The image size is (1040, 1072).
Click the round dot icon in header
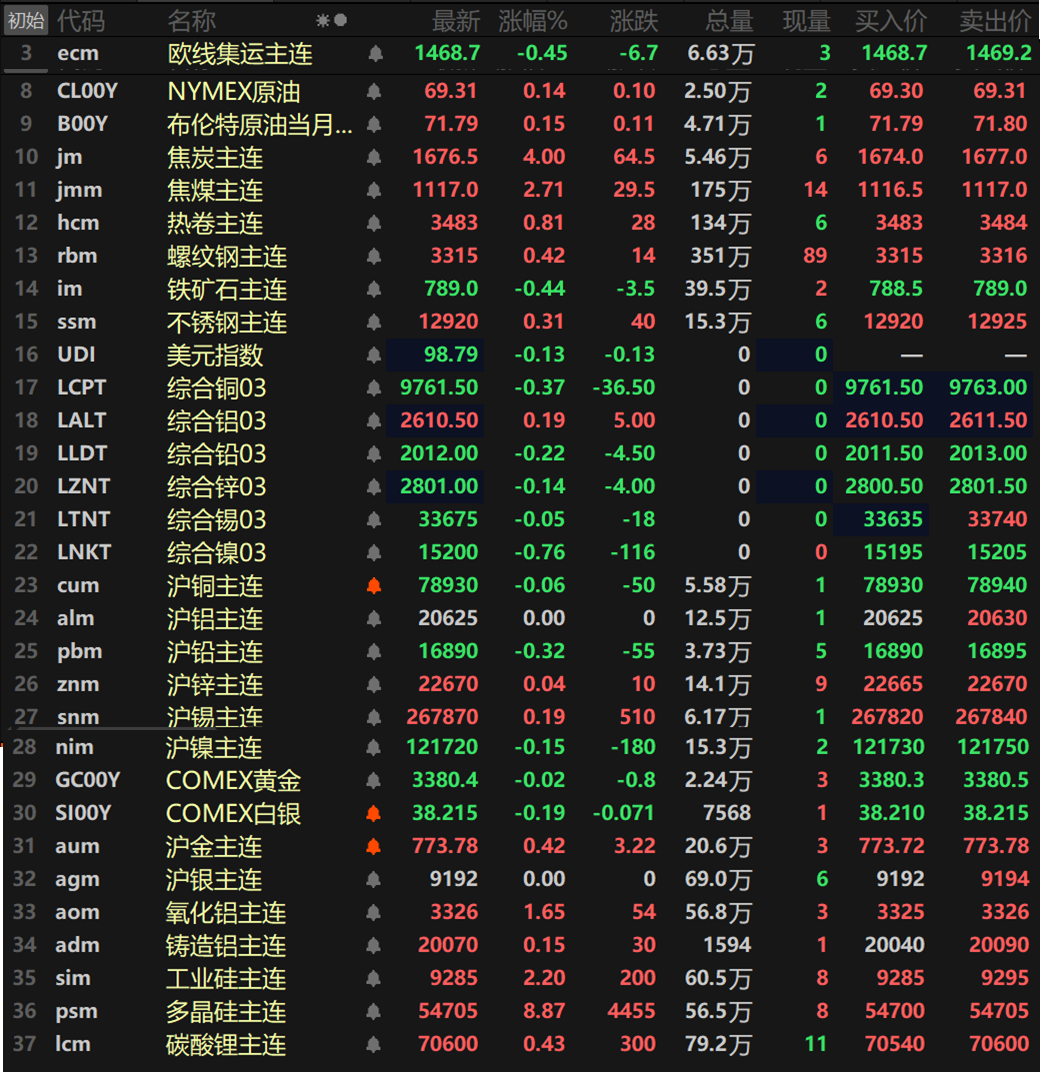pos(341,20)
